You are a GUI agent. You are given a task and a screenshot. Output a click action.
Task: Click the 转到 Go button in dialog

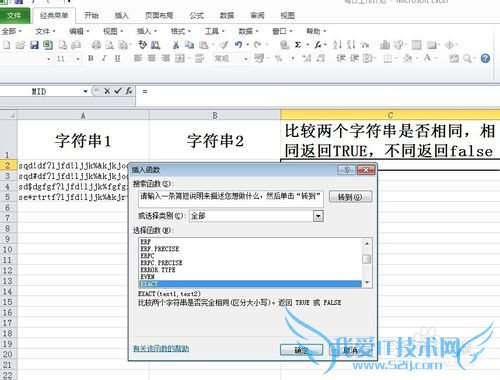[350, 197]
